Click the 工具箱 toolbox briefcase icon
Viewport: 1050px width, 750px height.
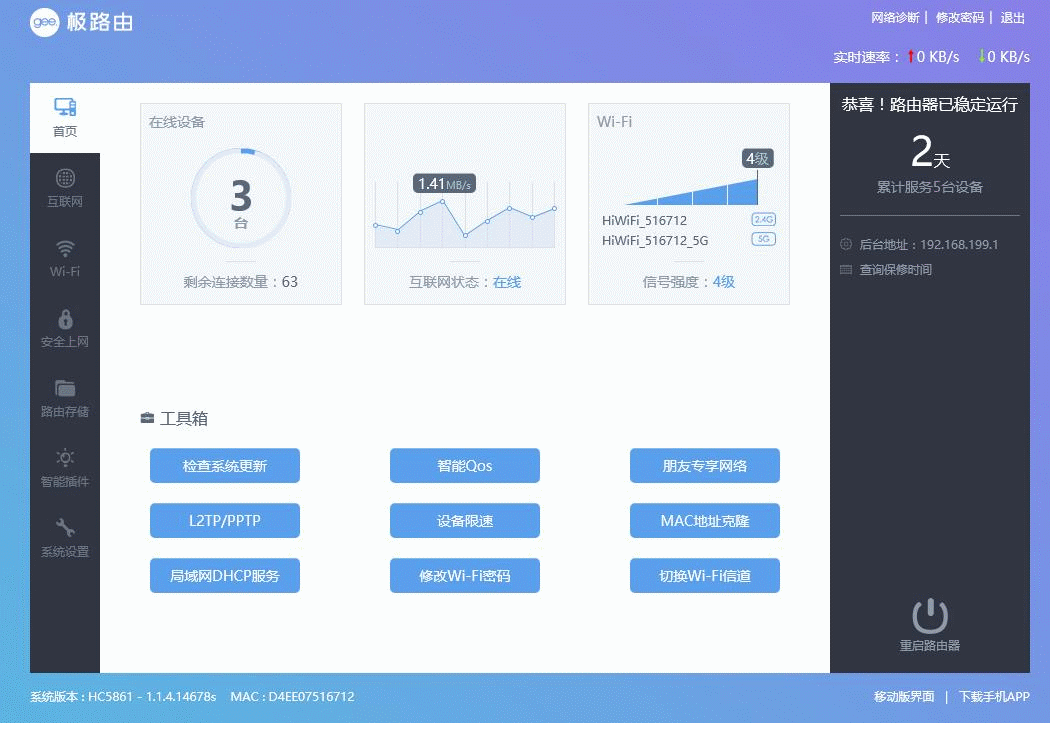click(x=147, y=419)
